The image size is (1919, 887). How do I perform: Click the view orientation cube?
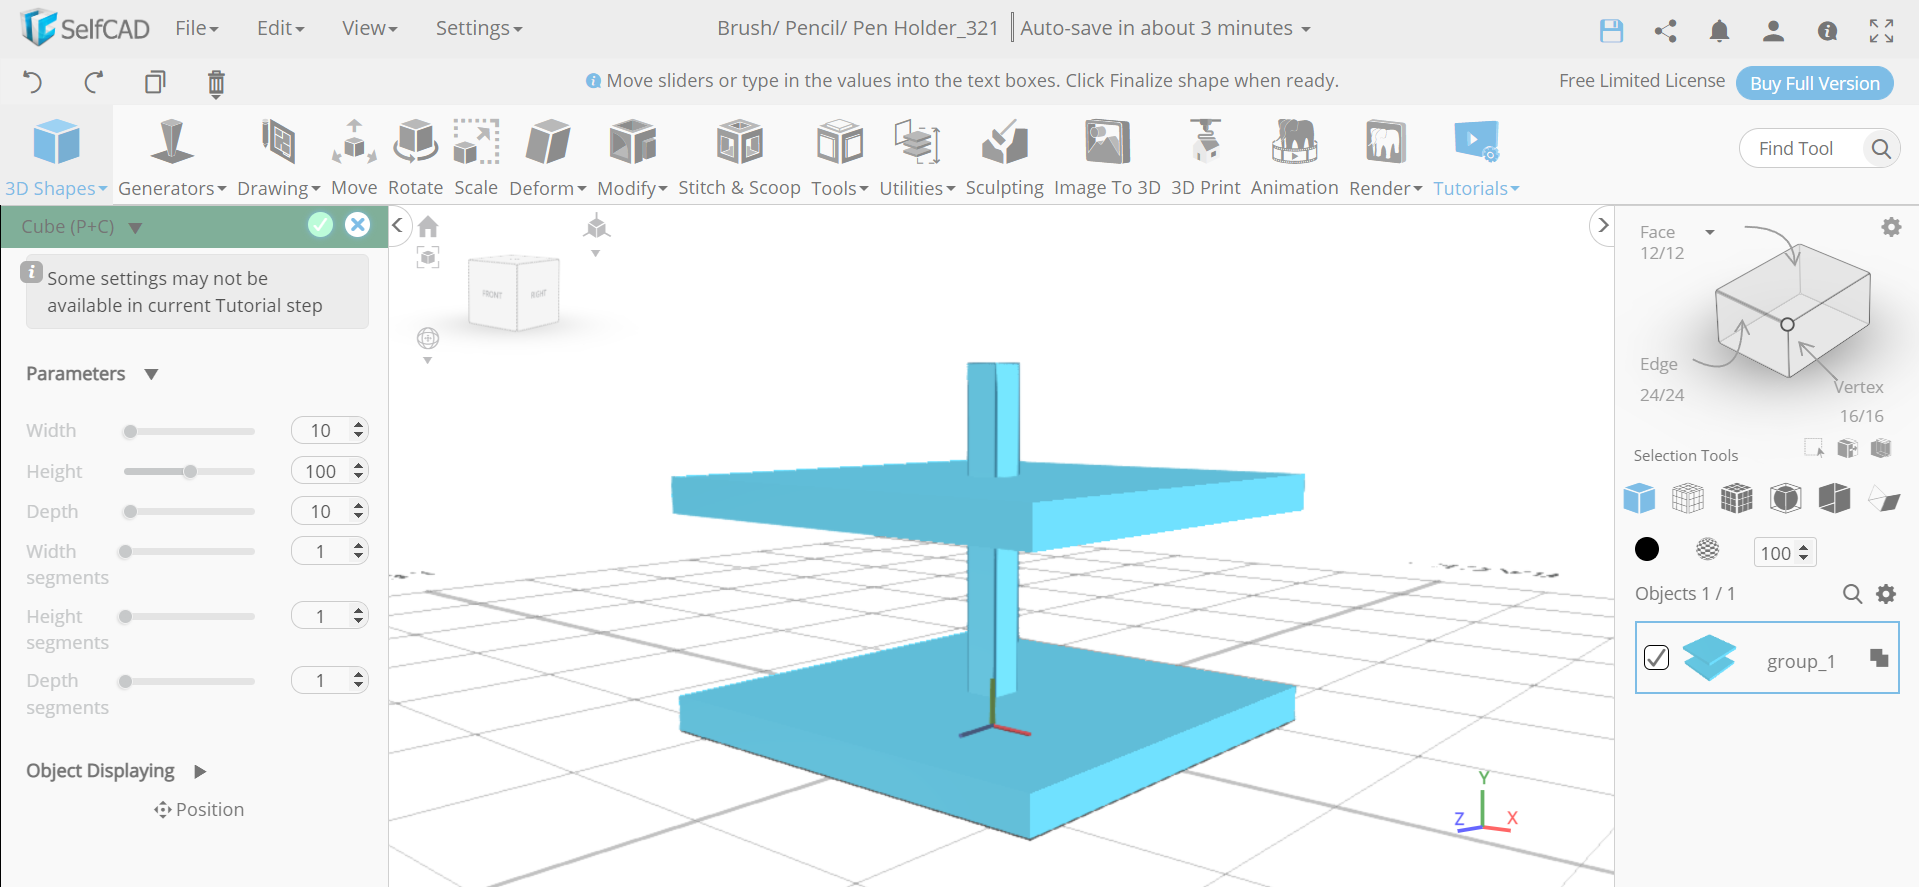pos(515,292)
